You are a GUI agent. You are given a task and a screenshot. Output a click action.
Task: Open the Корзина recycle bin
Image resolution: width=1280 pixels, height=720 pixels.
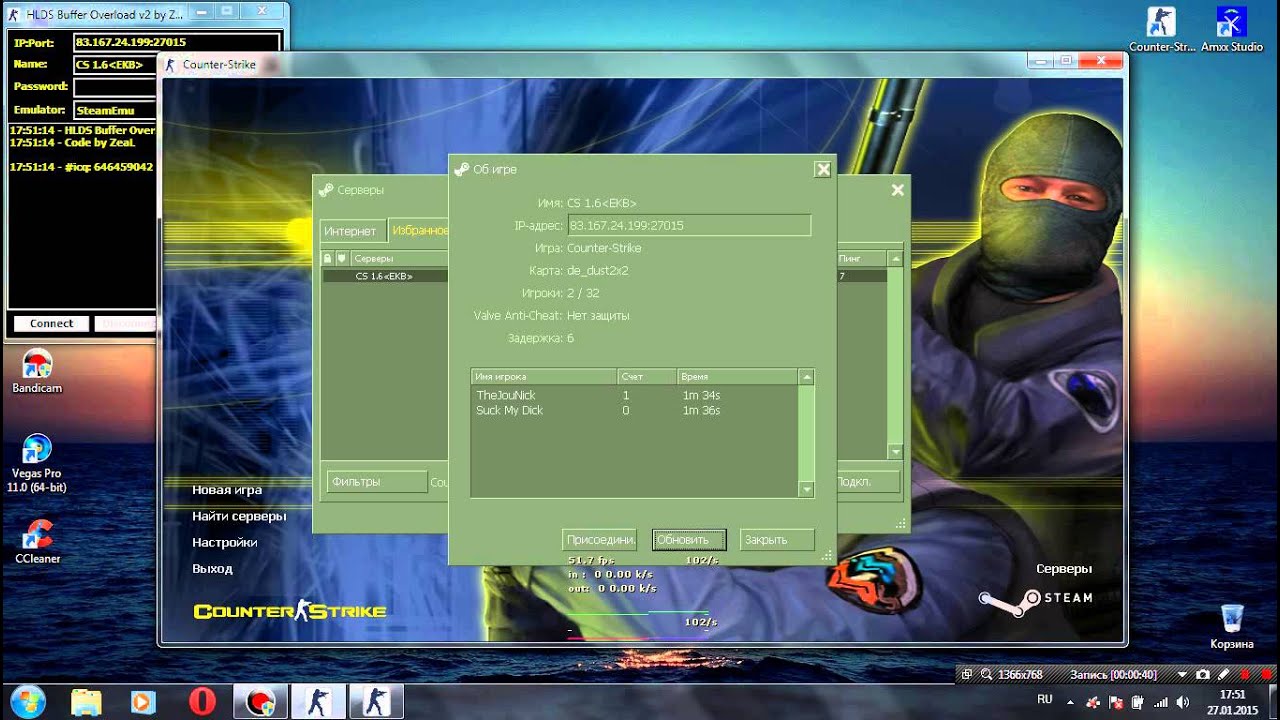point(1231,627)
